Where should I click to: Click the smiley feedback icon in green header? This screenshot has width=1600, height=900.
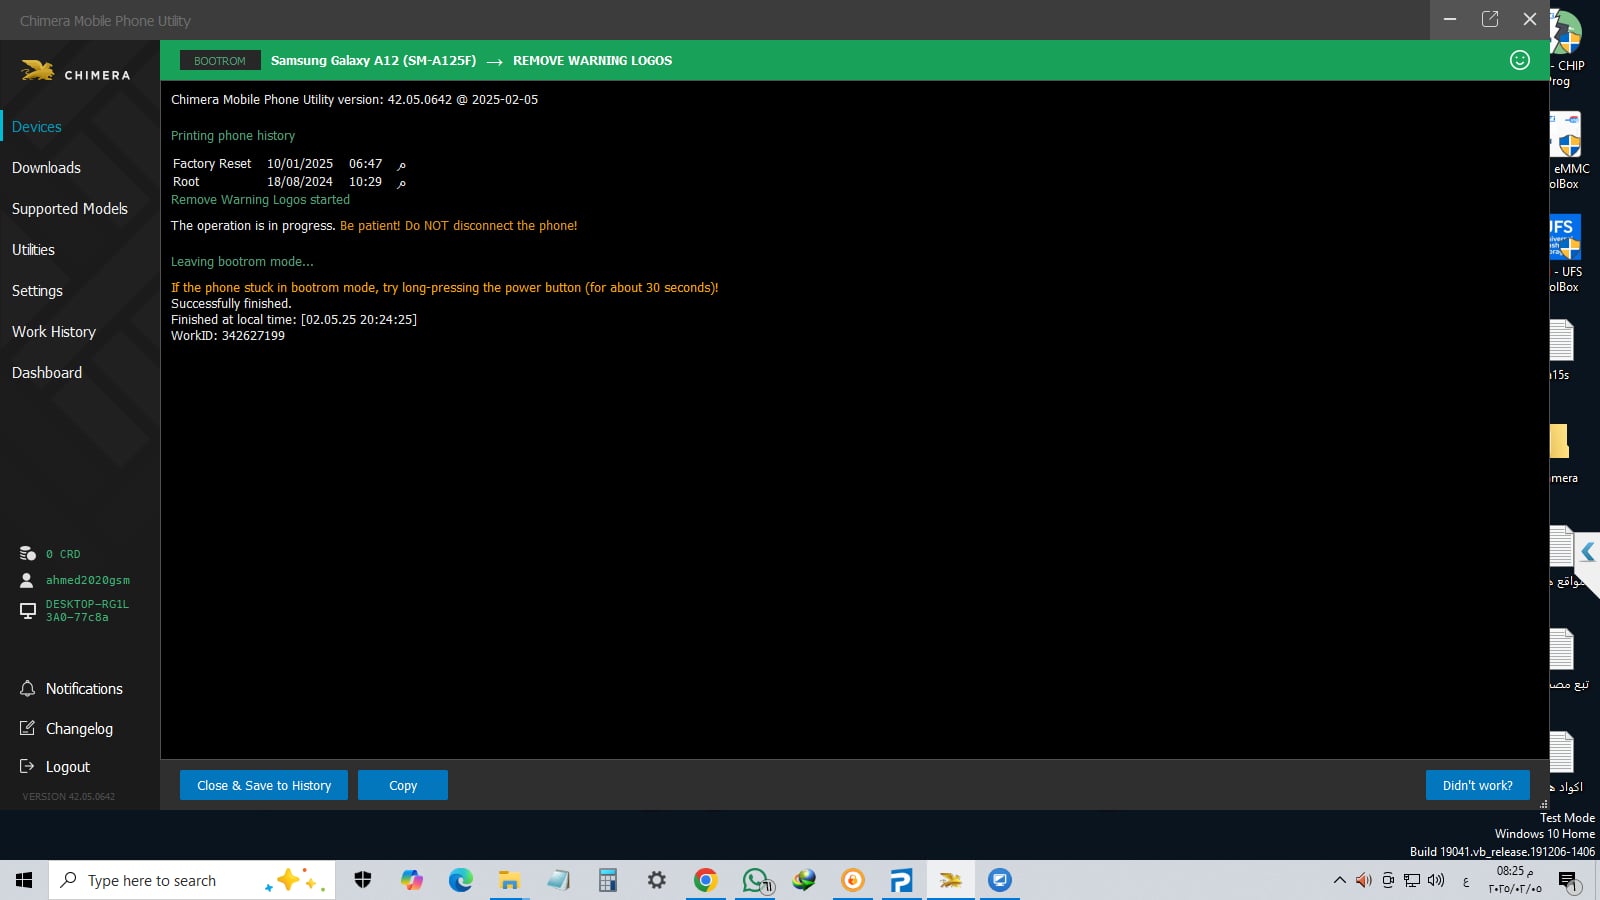pos(1519,60)
